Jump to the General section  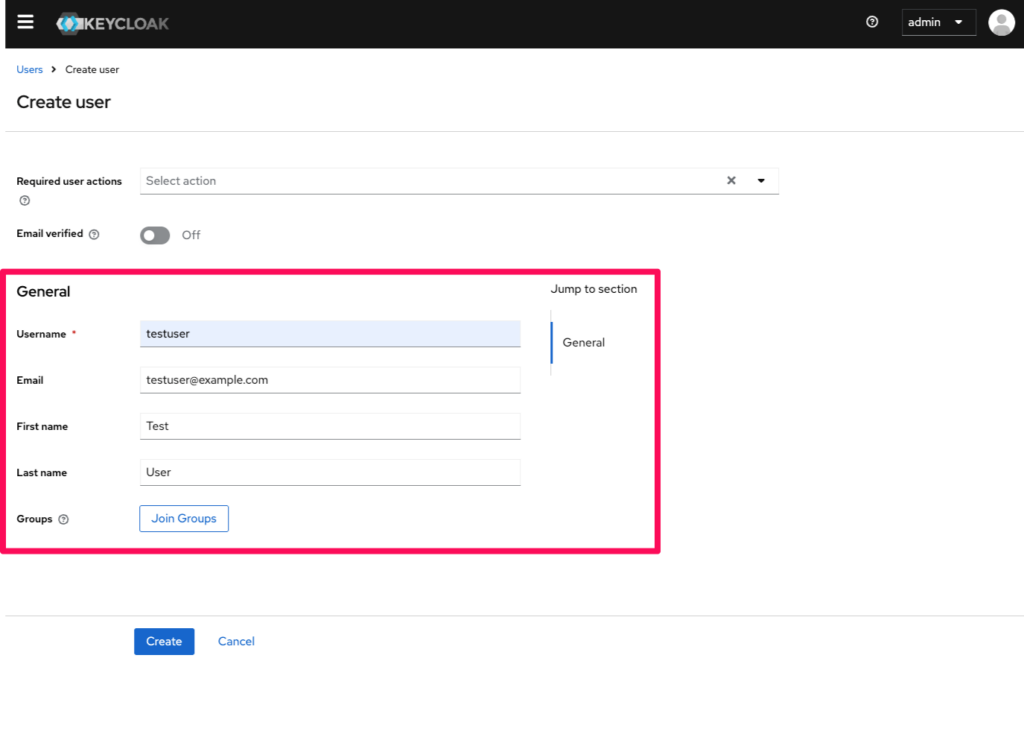[583, 343]
